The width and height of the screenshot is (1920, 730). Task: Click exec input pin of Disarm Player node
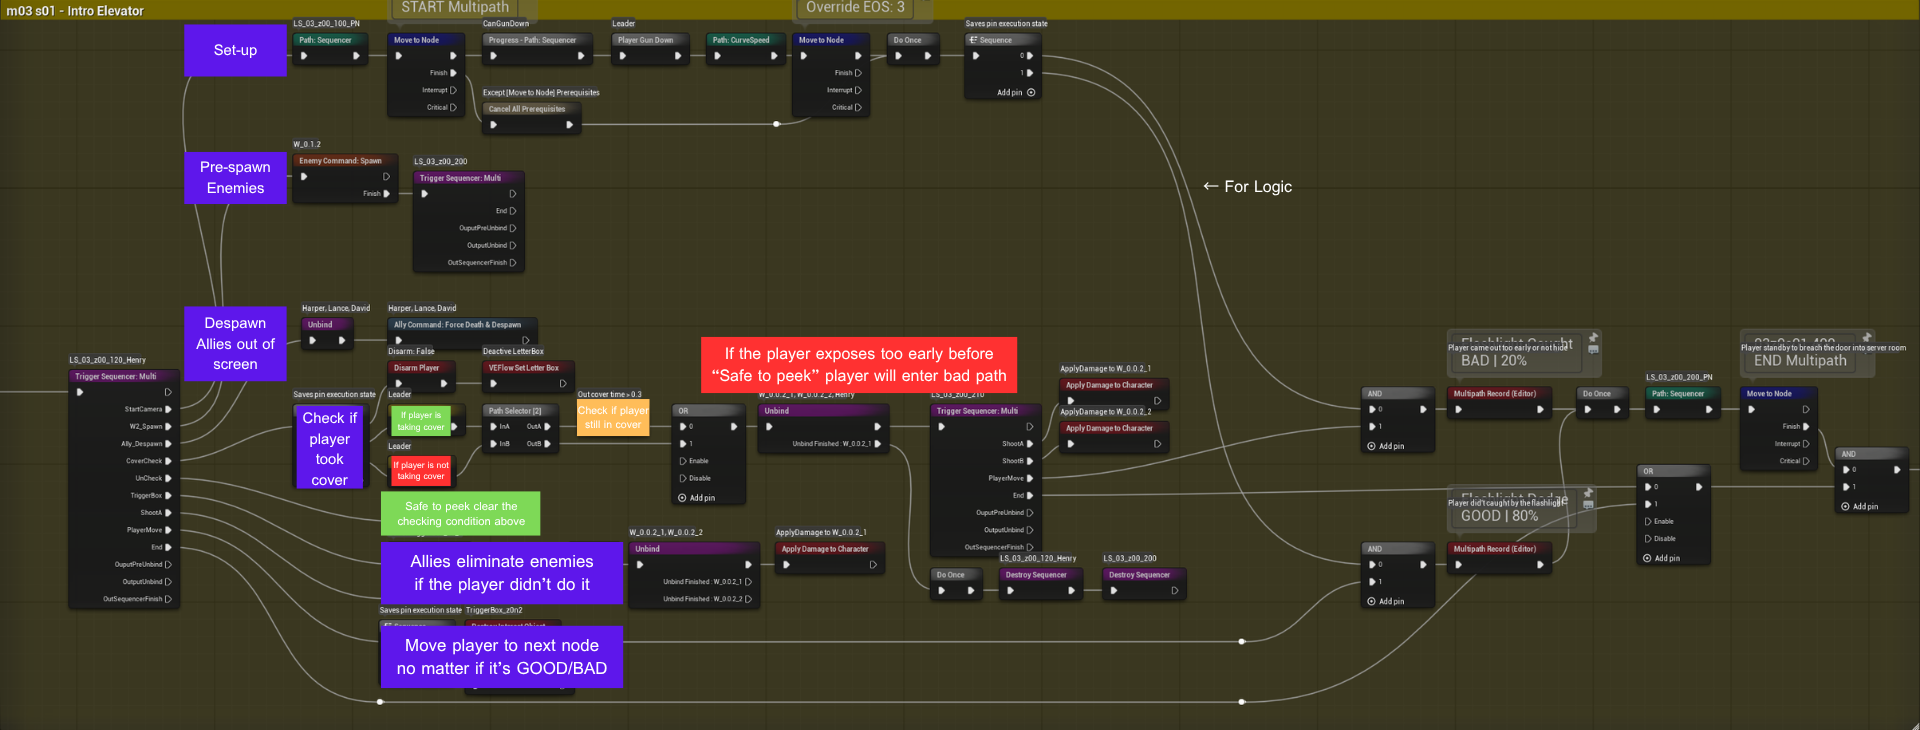click(399, 383)
